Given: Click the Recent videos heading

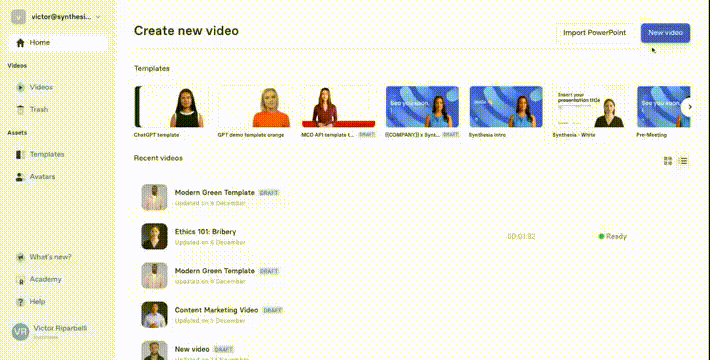Looking at the screenshot, I should click(158, 158).
